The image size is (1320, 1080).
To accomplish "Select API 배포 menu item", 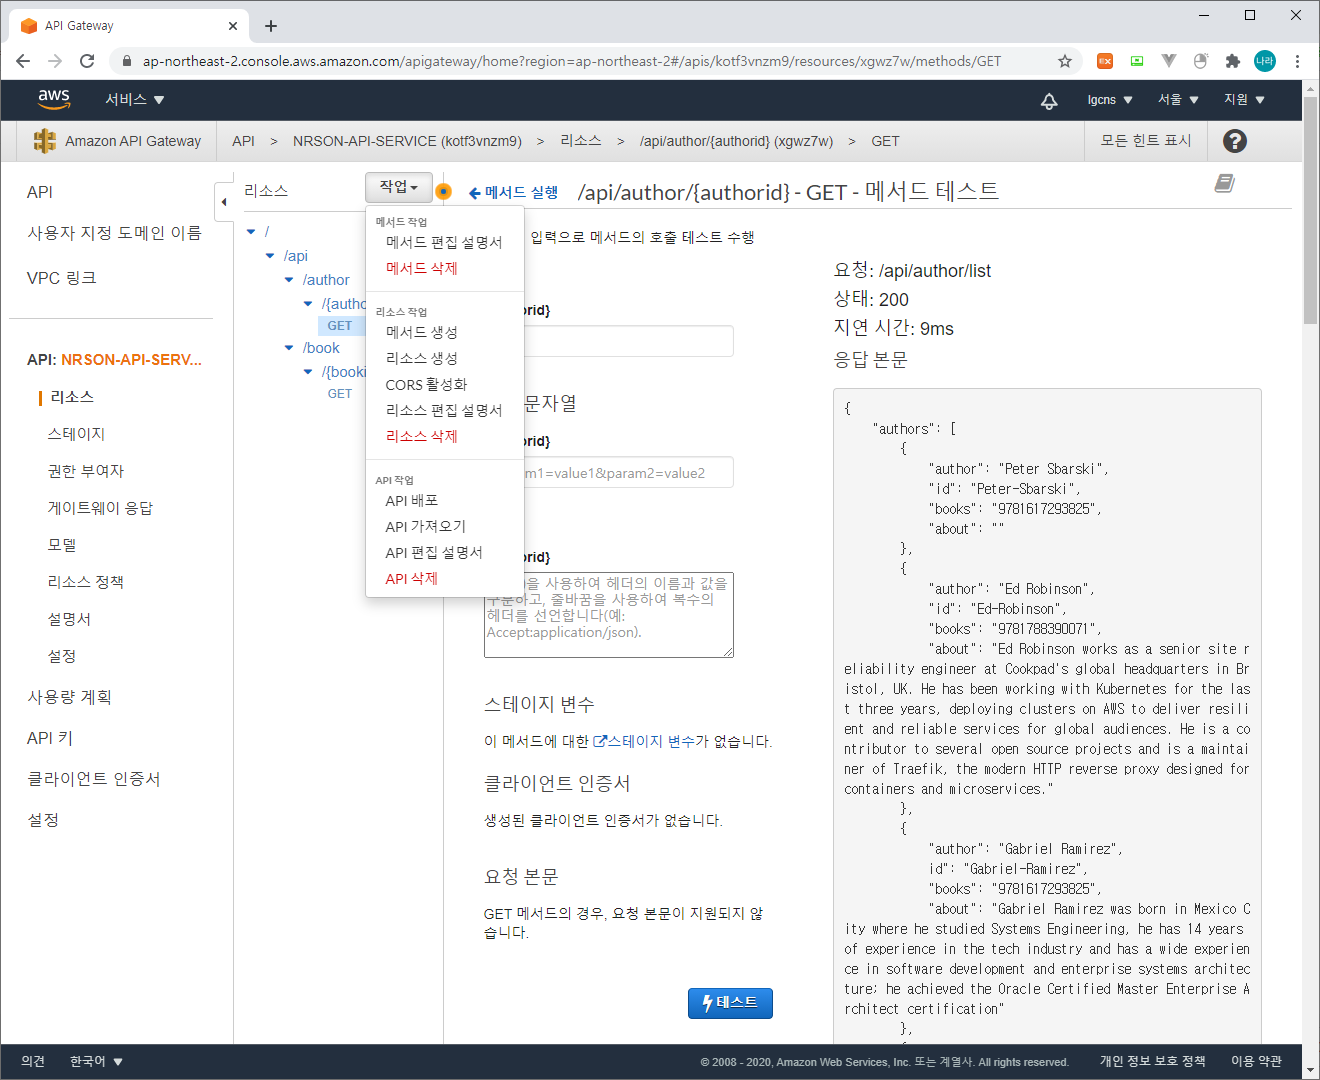I will coord(444,500).
